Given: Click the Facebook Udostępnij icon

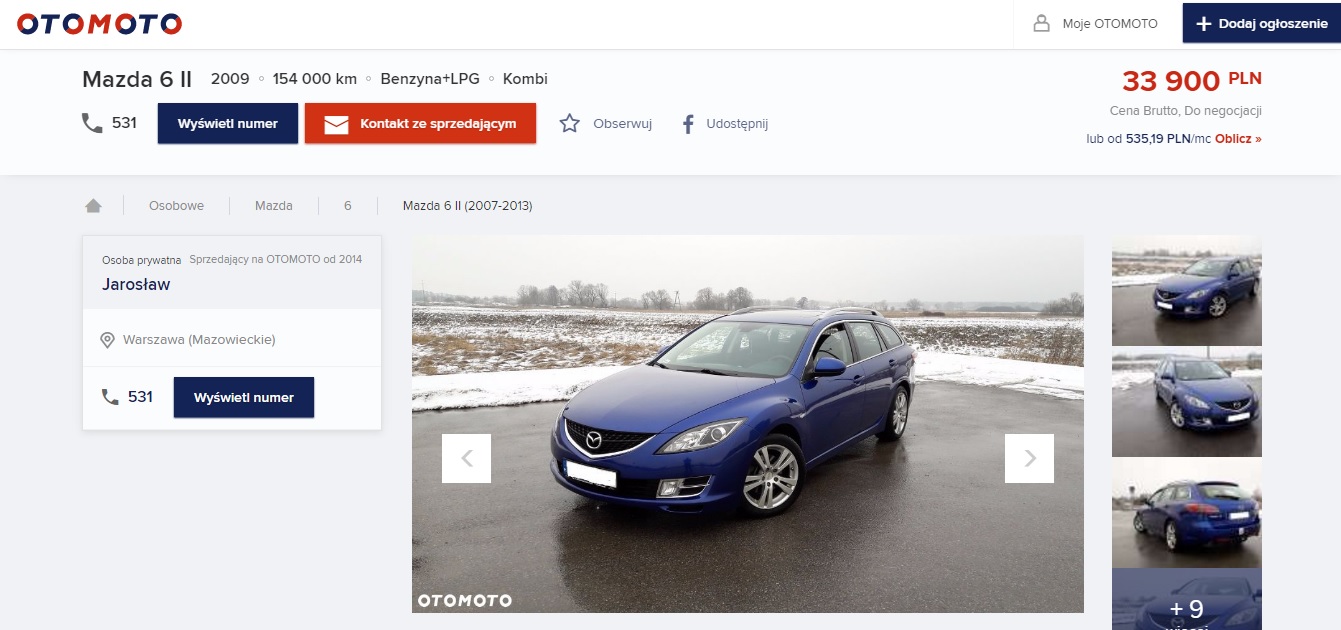Looking at the screenshot, I should pyautogui.click(x=688, y=124).
